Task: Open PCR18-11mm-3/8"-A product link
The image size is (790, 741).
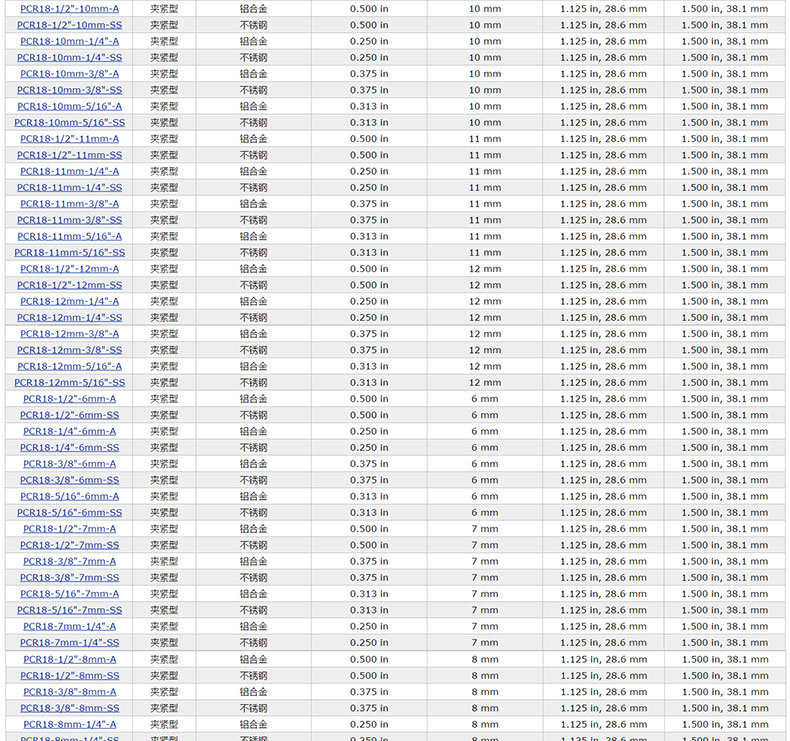Action: click(69, 204)
